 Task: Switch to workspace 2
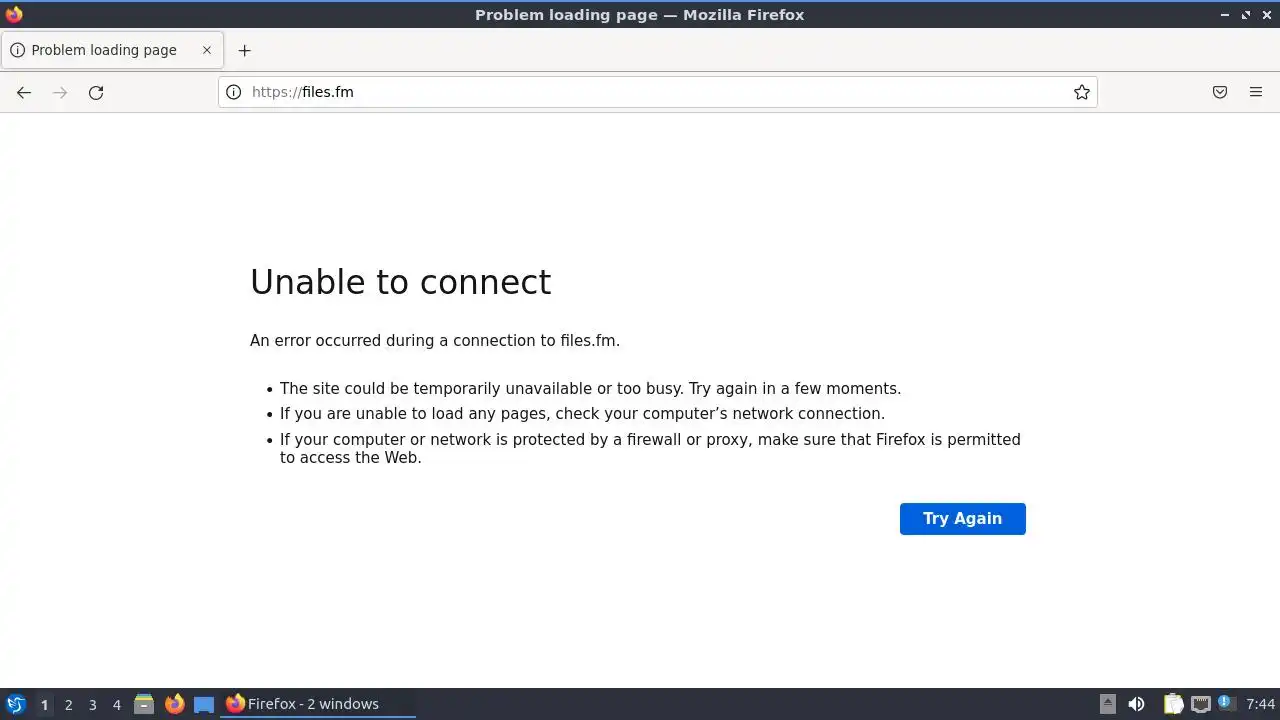coord(68,704)
